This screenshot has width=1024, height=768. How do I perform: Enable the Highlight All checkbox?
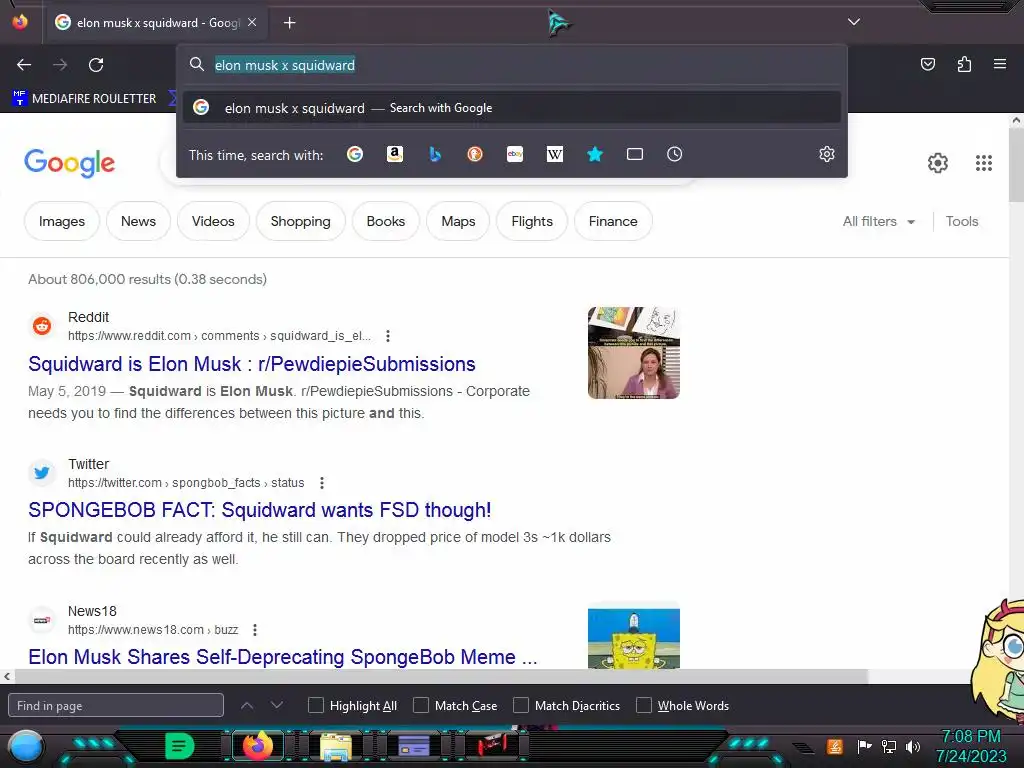(x=315, y=705)
